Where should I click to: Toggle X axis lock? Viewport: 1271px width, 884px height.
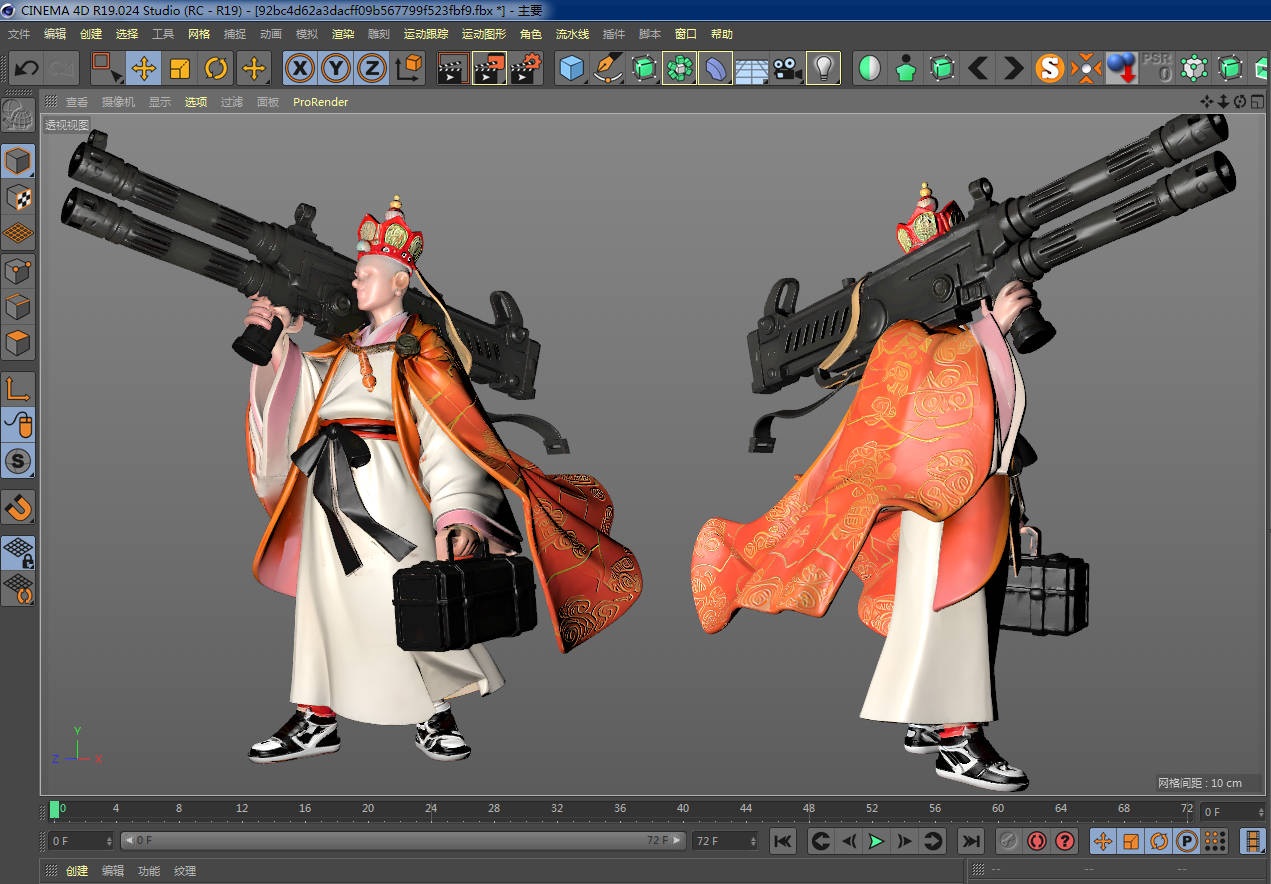tap(300, 69)
